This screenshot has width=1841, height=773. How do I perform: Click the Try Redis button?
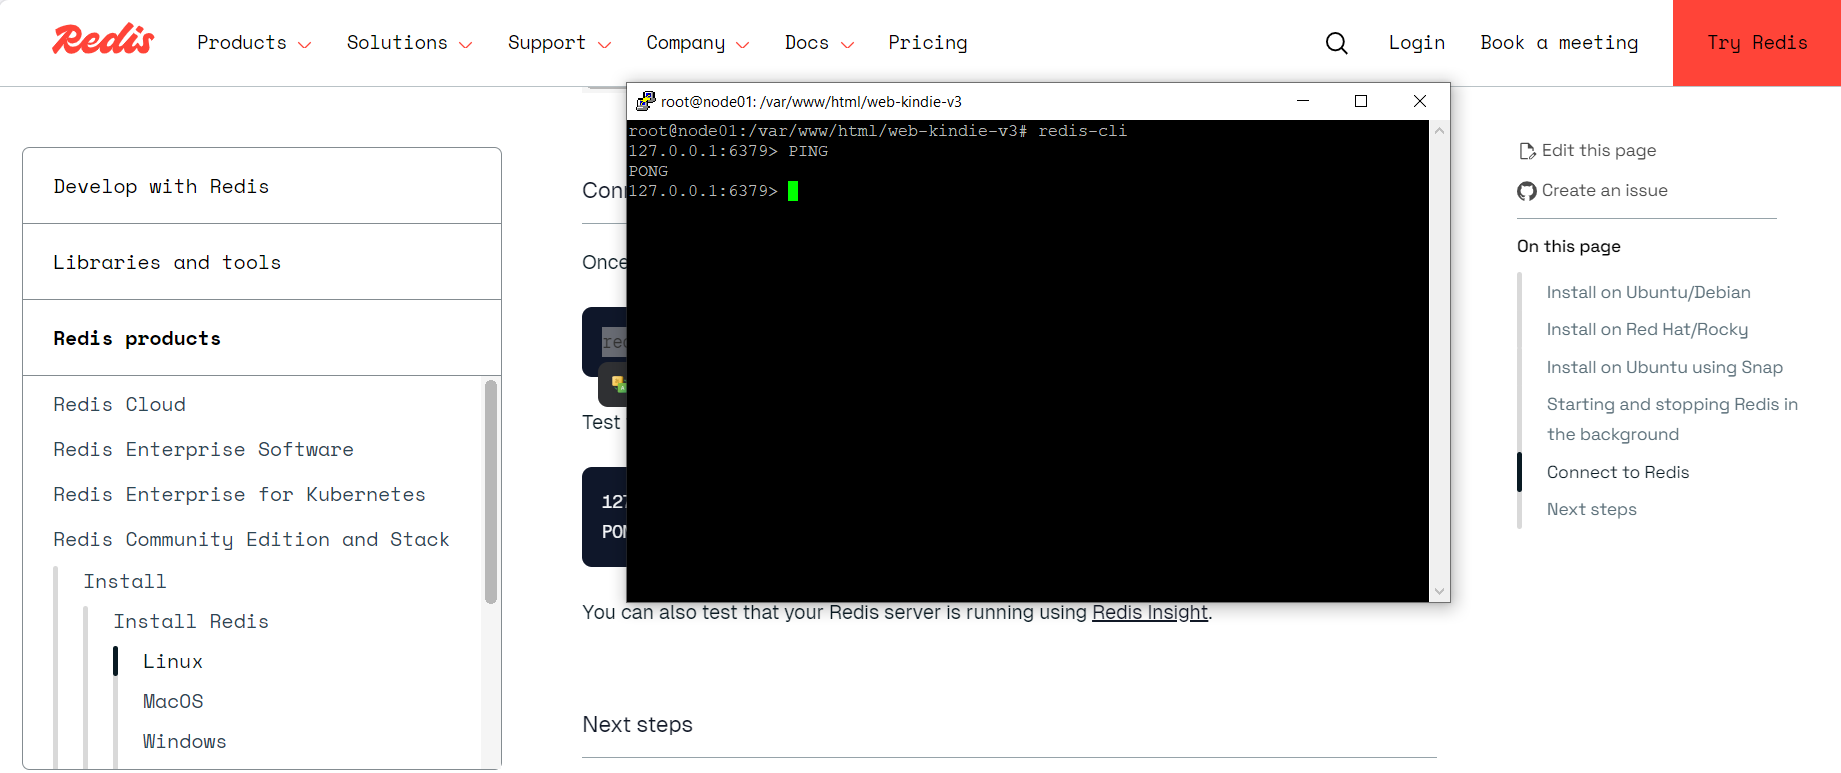[x=1757, y=43]
